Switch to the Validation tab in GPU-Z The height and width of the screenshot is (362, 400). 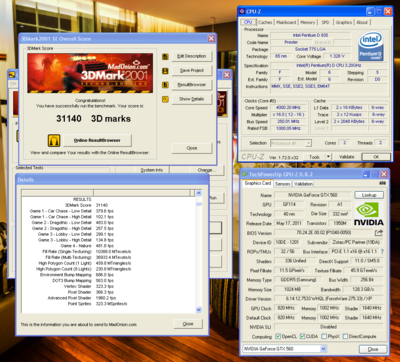(303, 184)
